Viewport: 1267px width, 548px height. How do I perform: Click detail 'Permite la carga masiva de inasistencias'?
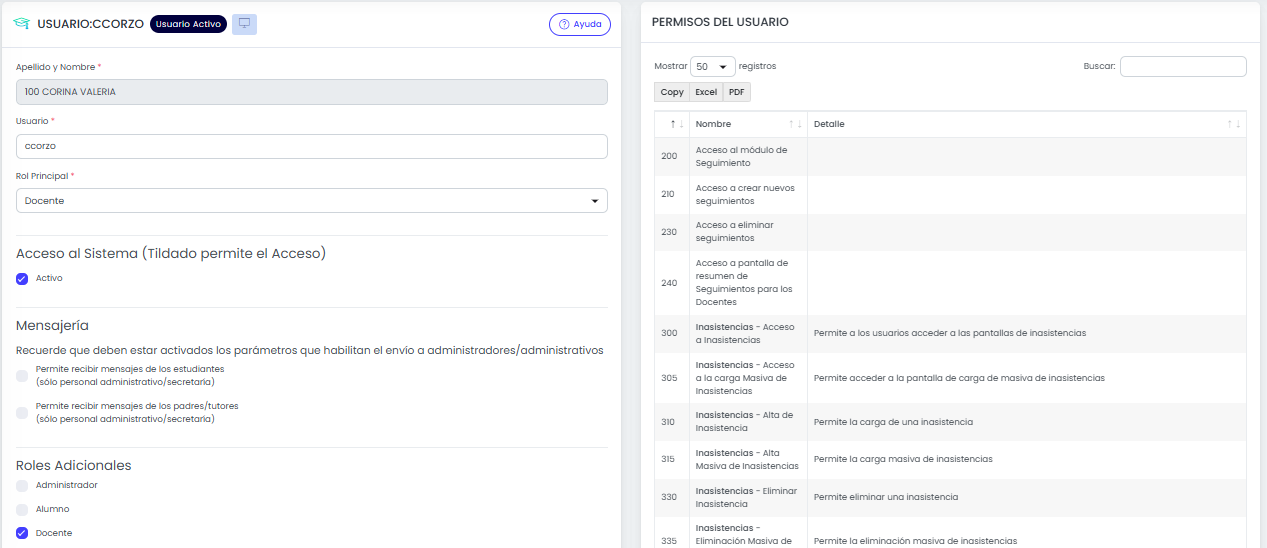tap(903, 459)
